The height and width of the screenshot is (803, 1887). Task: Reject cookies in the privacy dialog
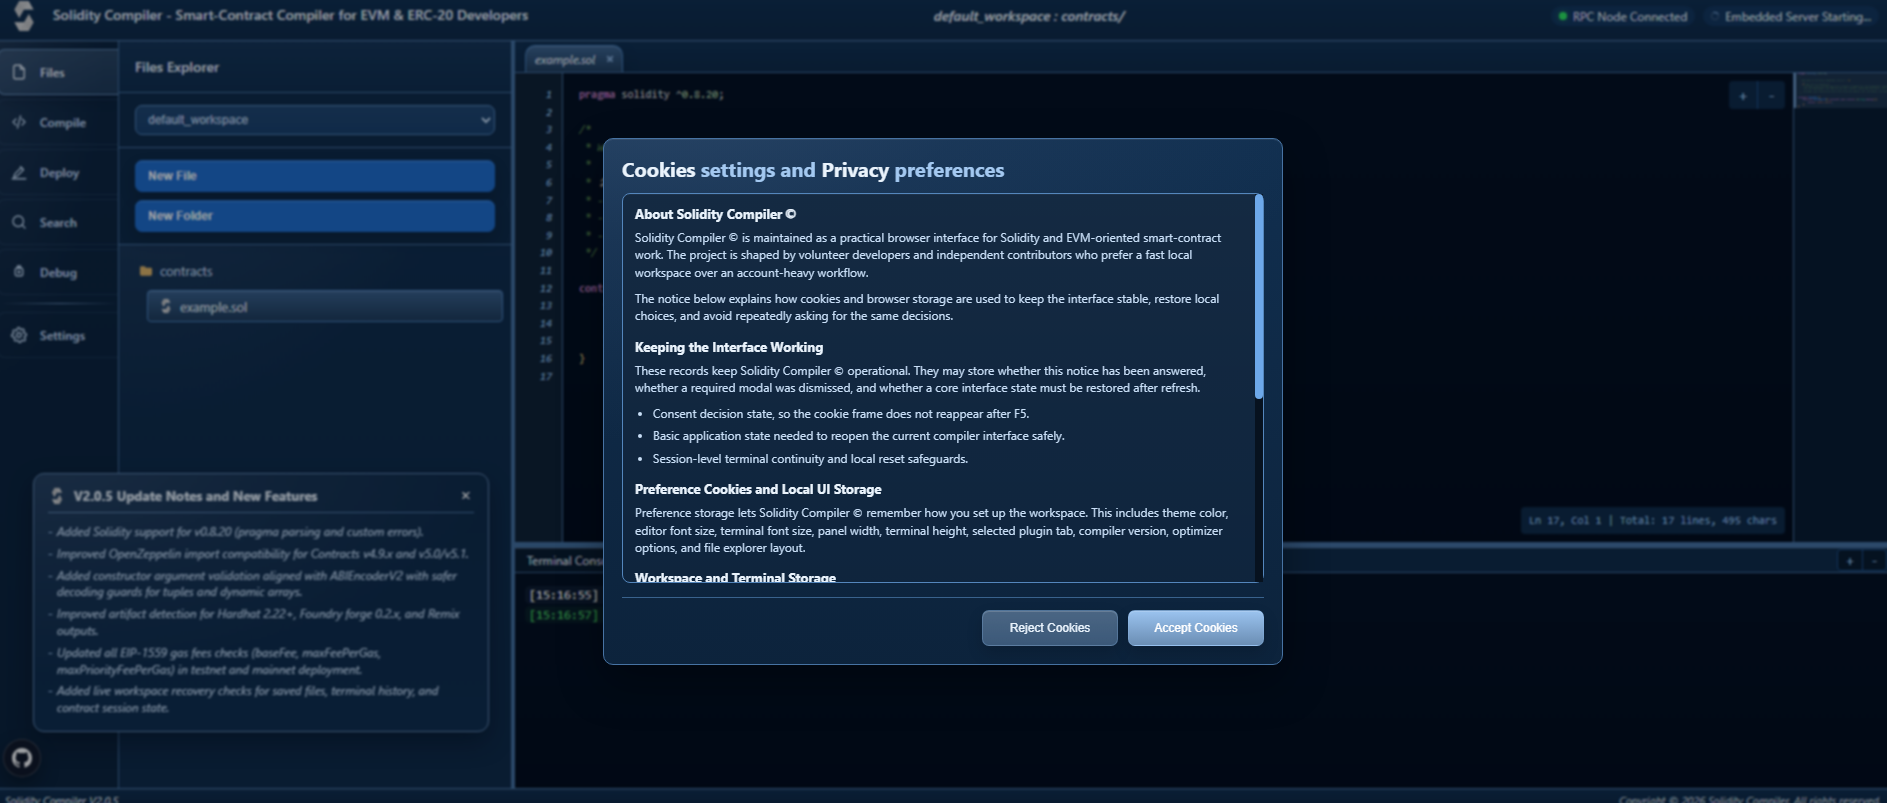coord(1049,628)
